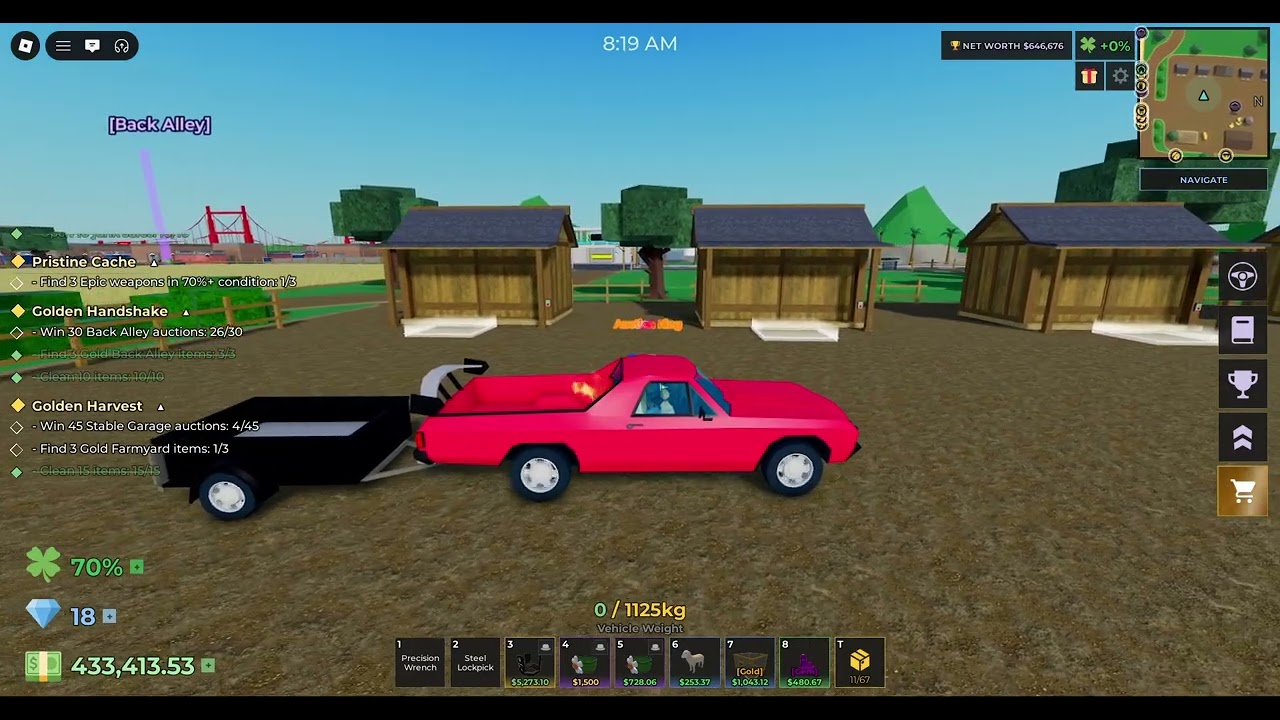Open the purple book journal icon
The image size is (1280, 720).
point(1243,331)
